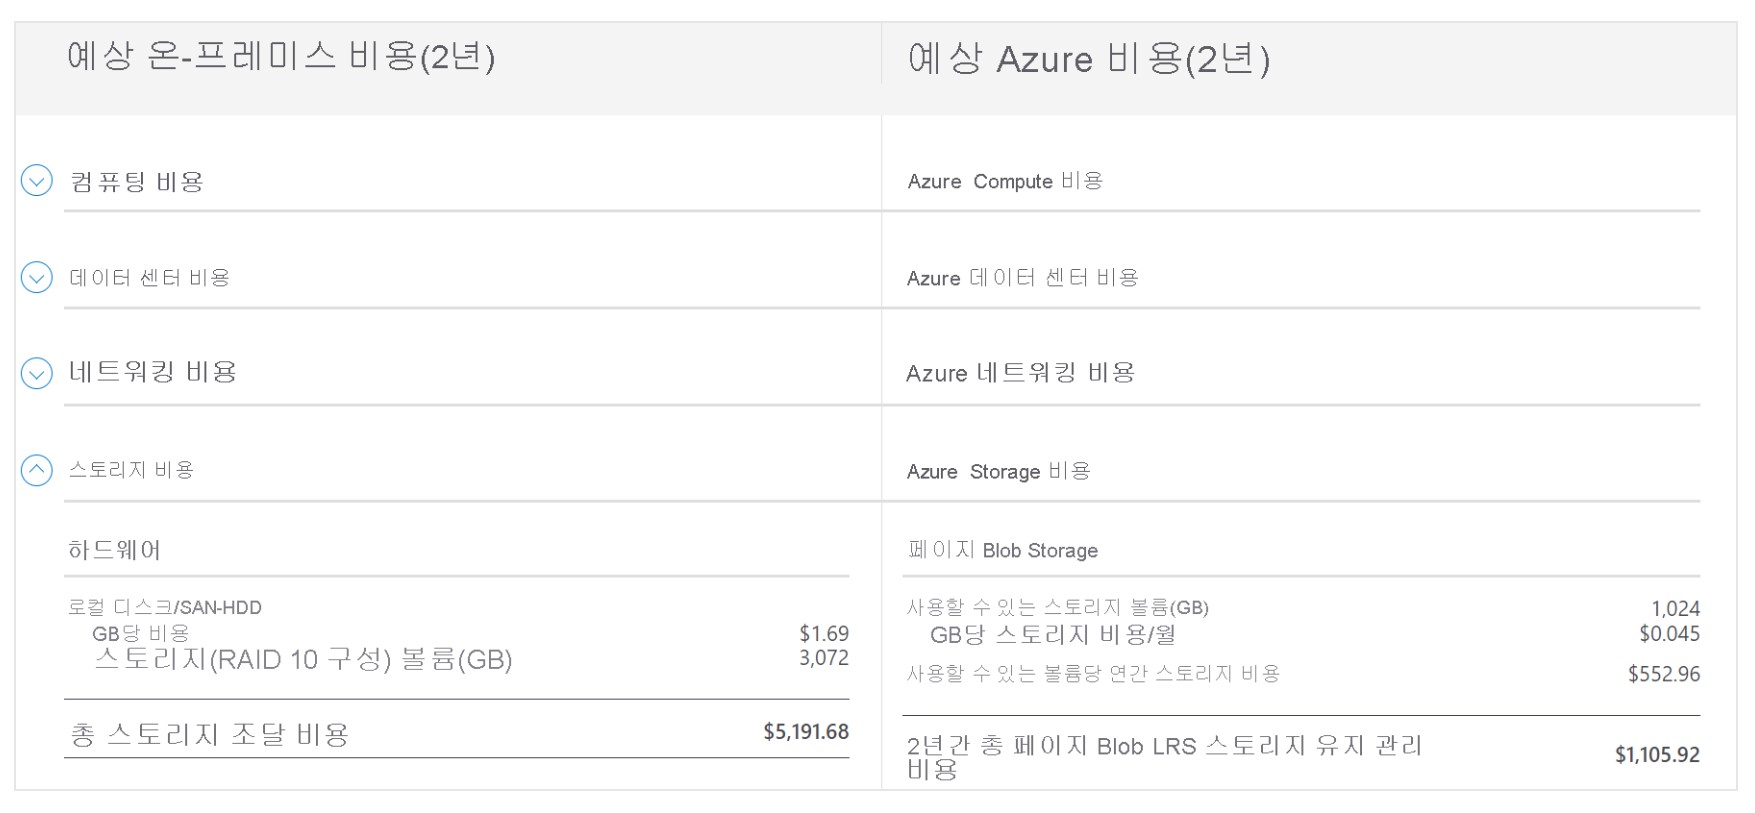Click the 데이터 센터 비용 section label
The image size is (1755, 813).
click(149, 278)
